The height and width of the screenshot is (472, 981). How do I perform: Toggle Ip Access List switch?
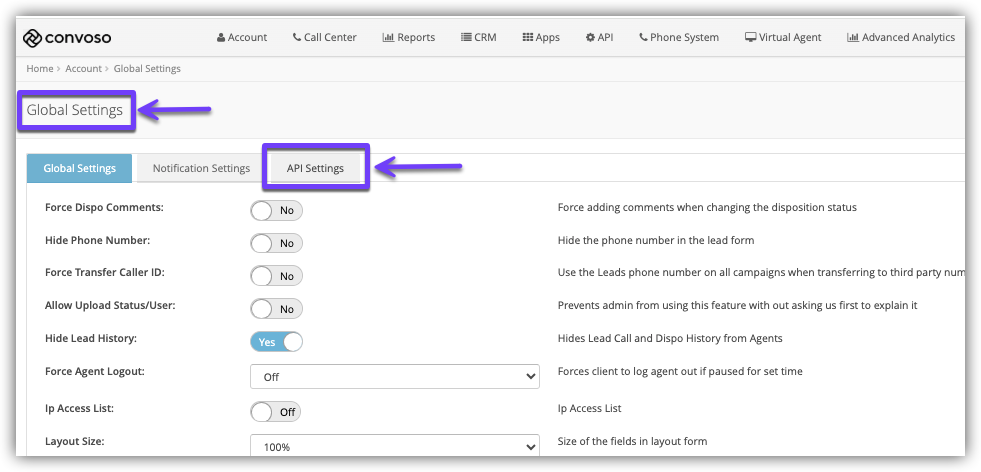pos(275,412)
